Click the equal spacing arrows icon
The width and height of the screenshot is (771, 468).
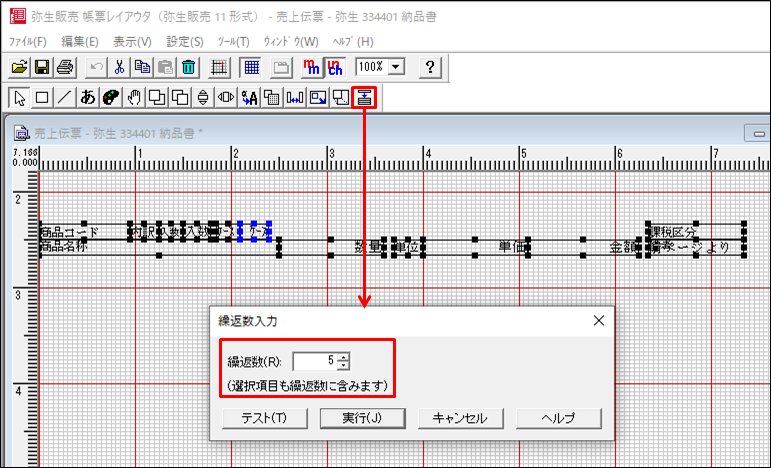point(295,98)
